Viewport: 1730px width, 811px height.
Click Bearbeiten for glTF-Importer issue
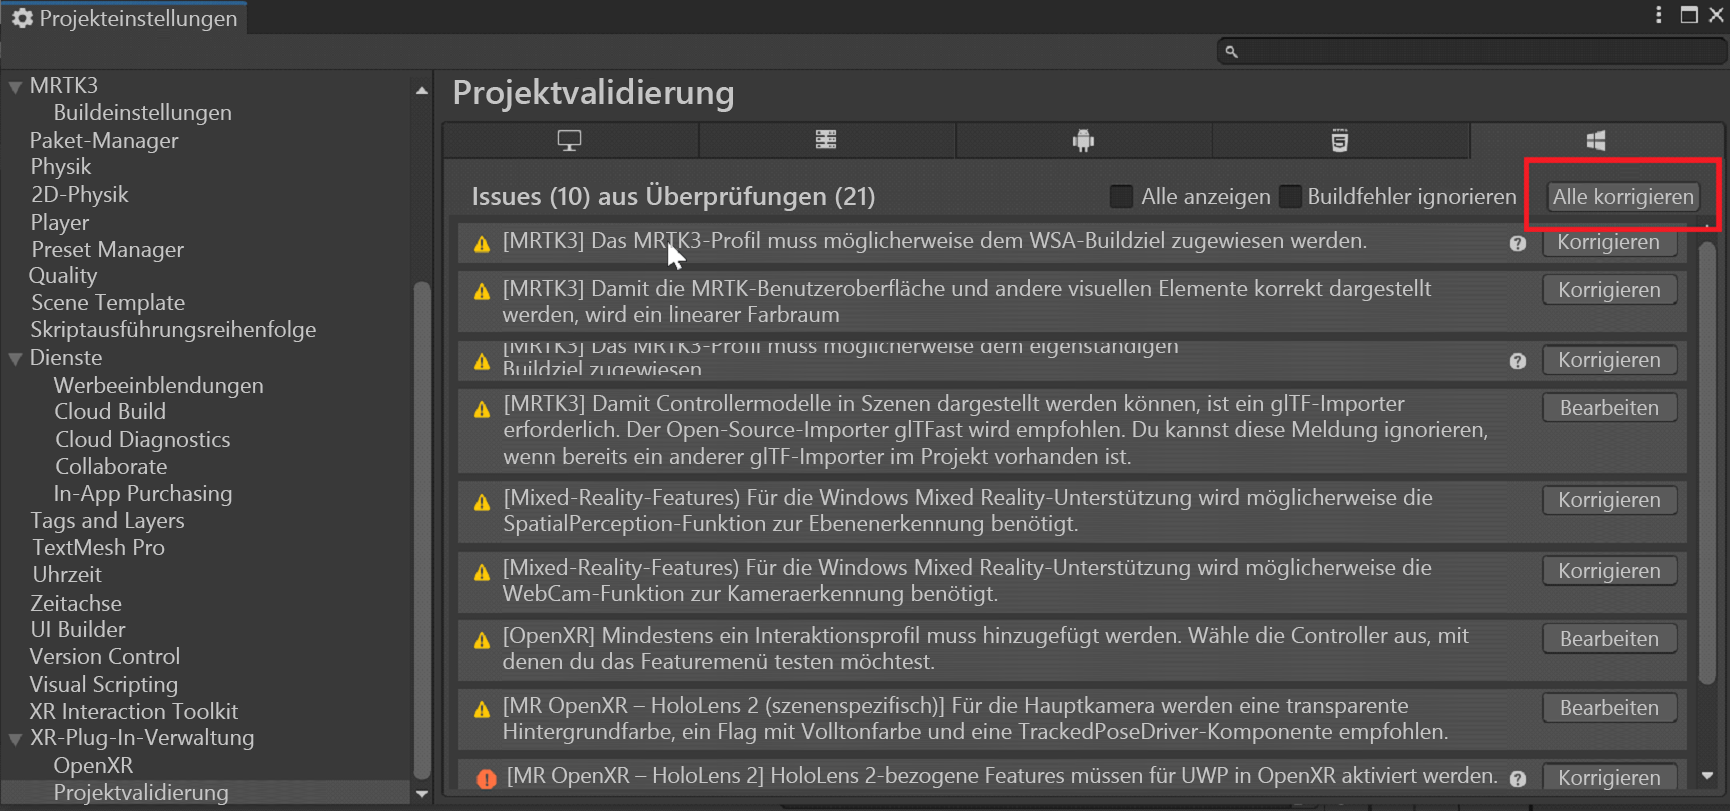click(x=1609, y=408)
